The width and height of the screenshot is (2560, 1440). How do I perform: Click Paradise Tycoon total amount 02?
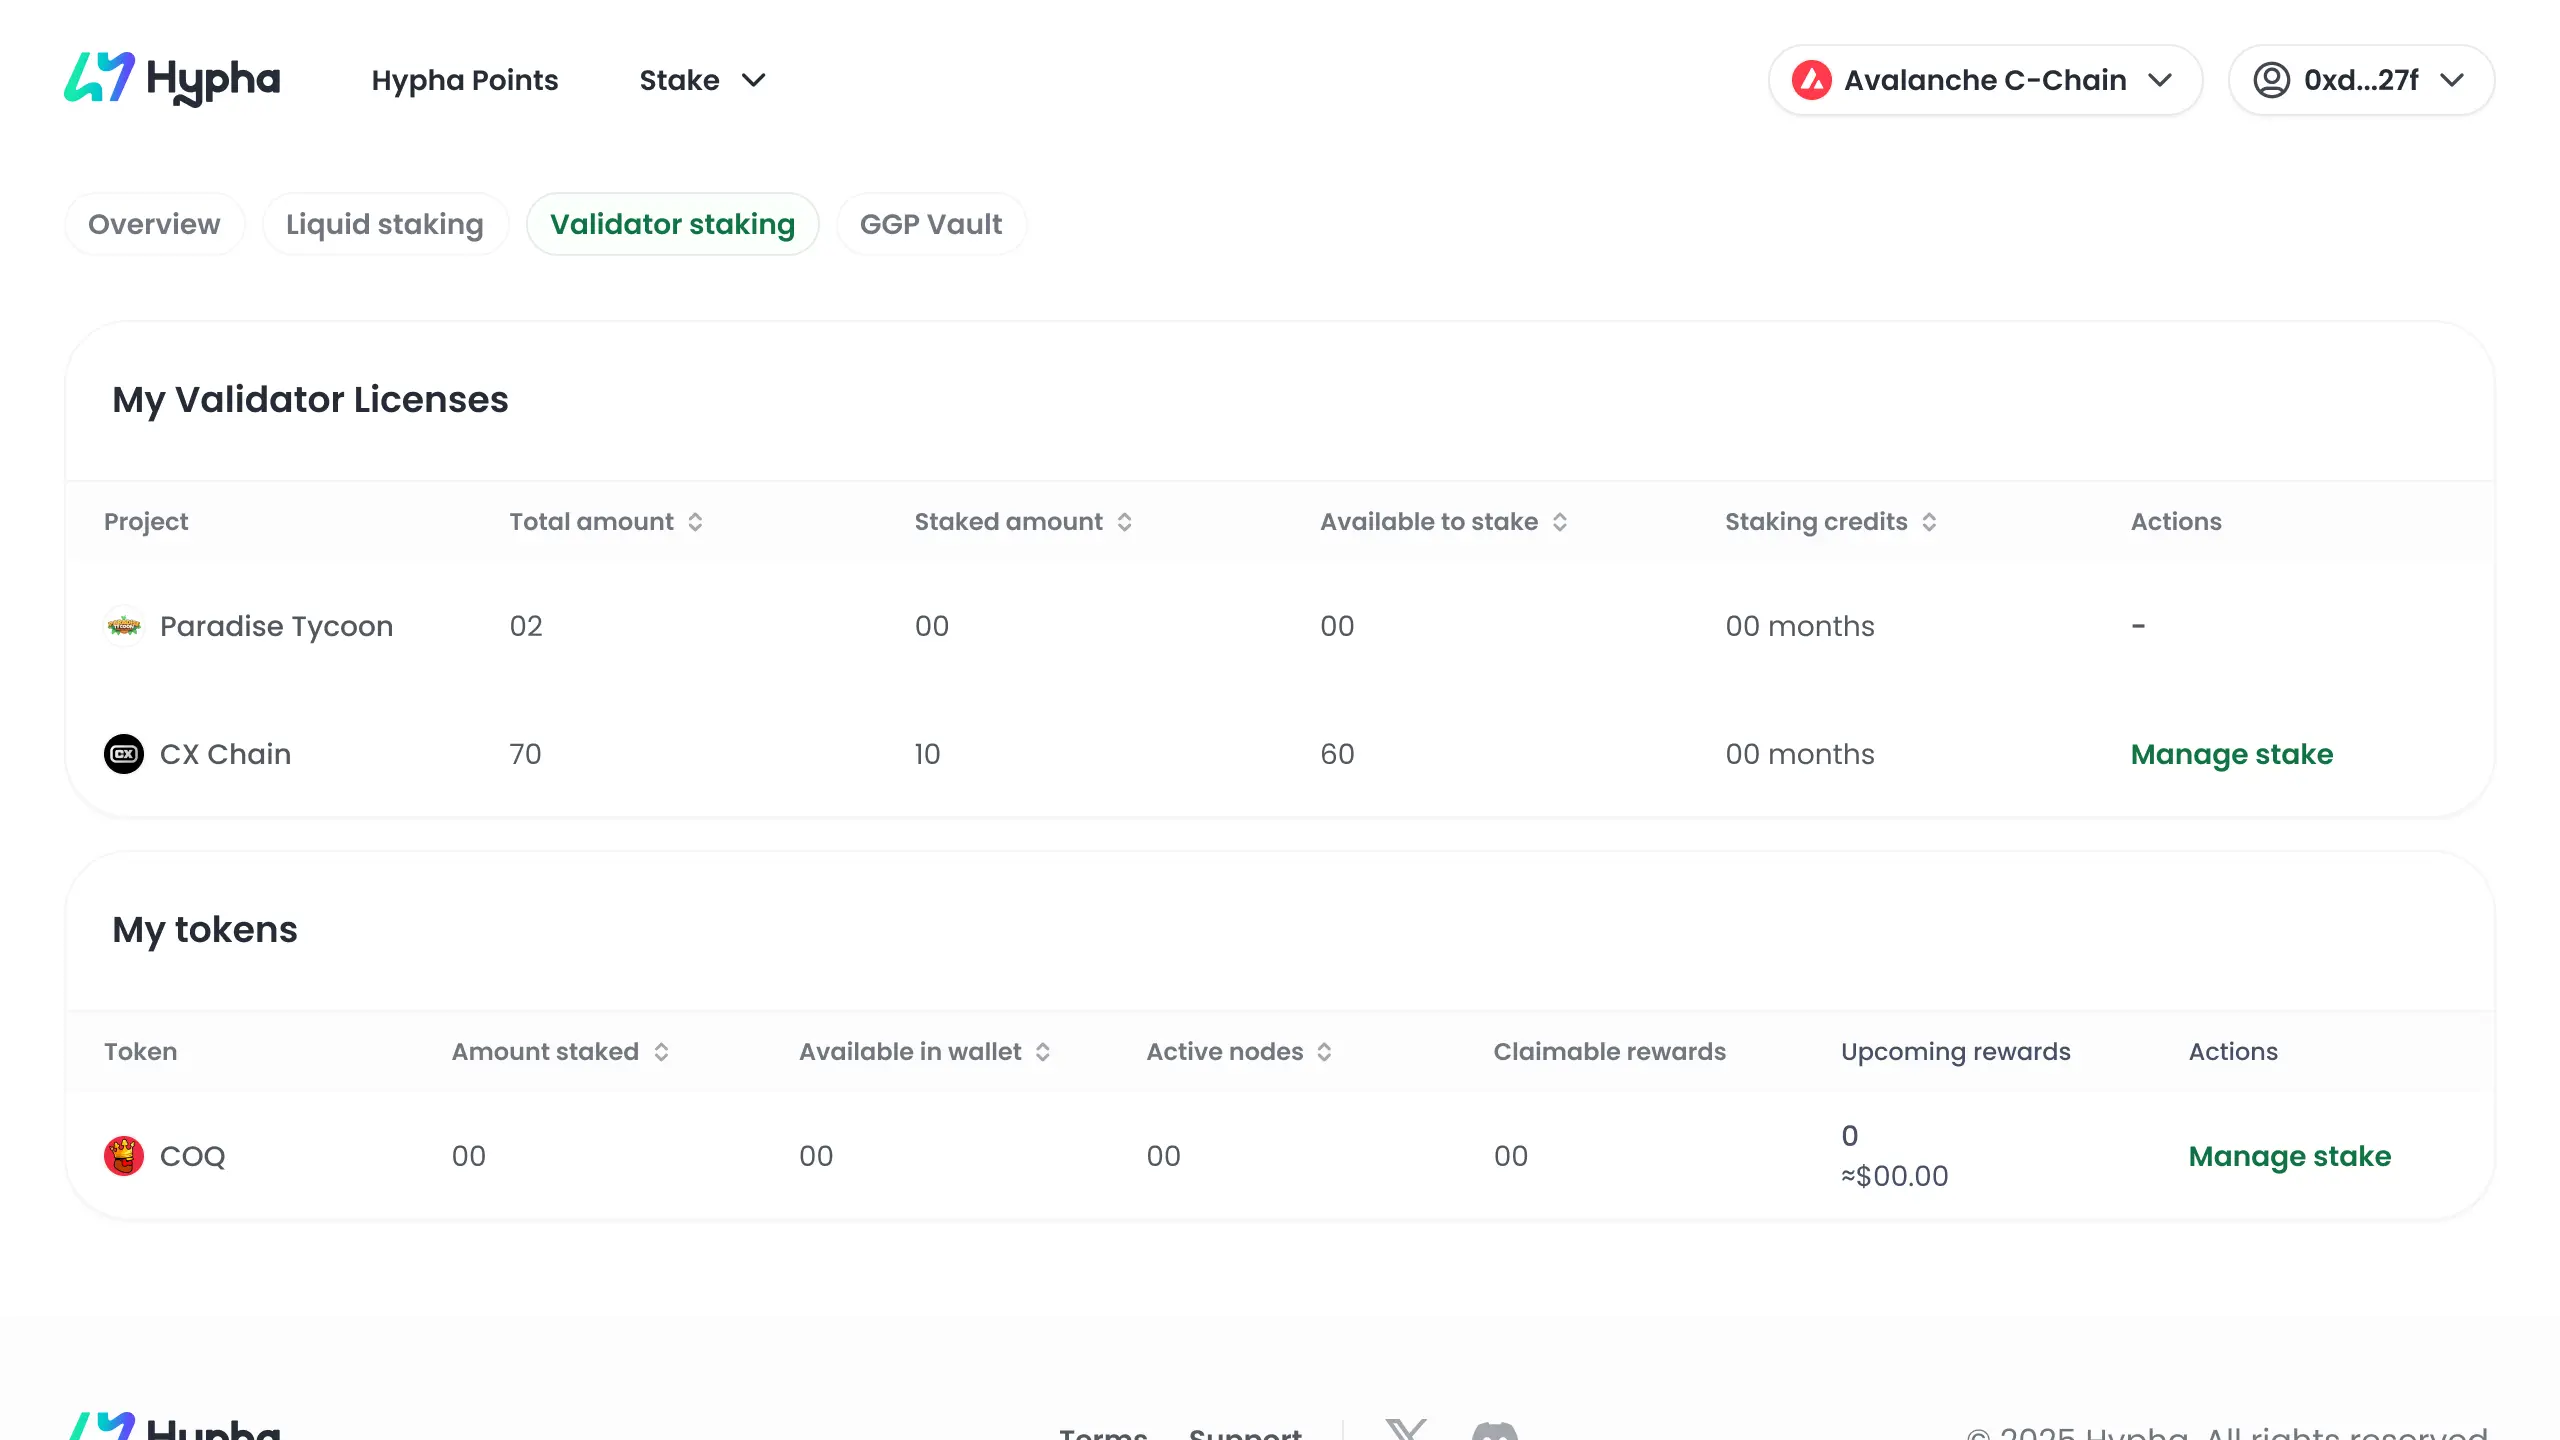526,626
